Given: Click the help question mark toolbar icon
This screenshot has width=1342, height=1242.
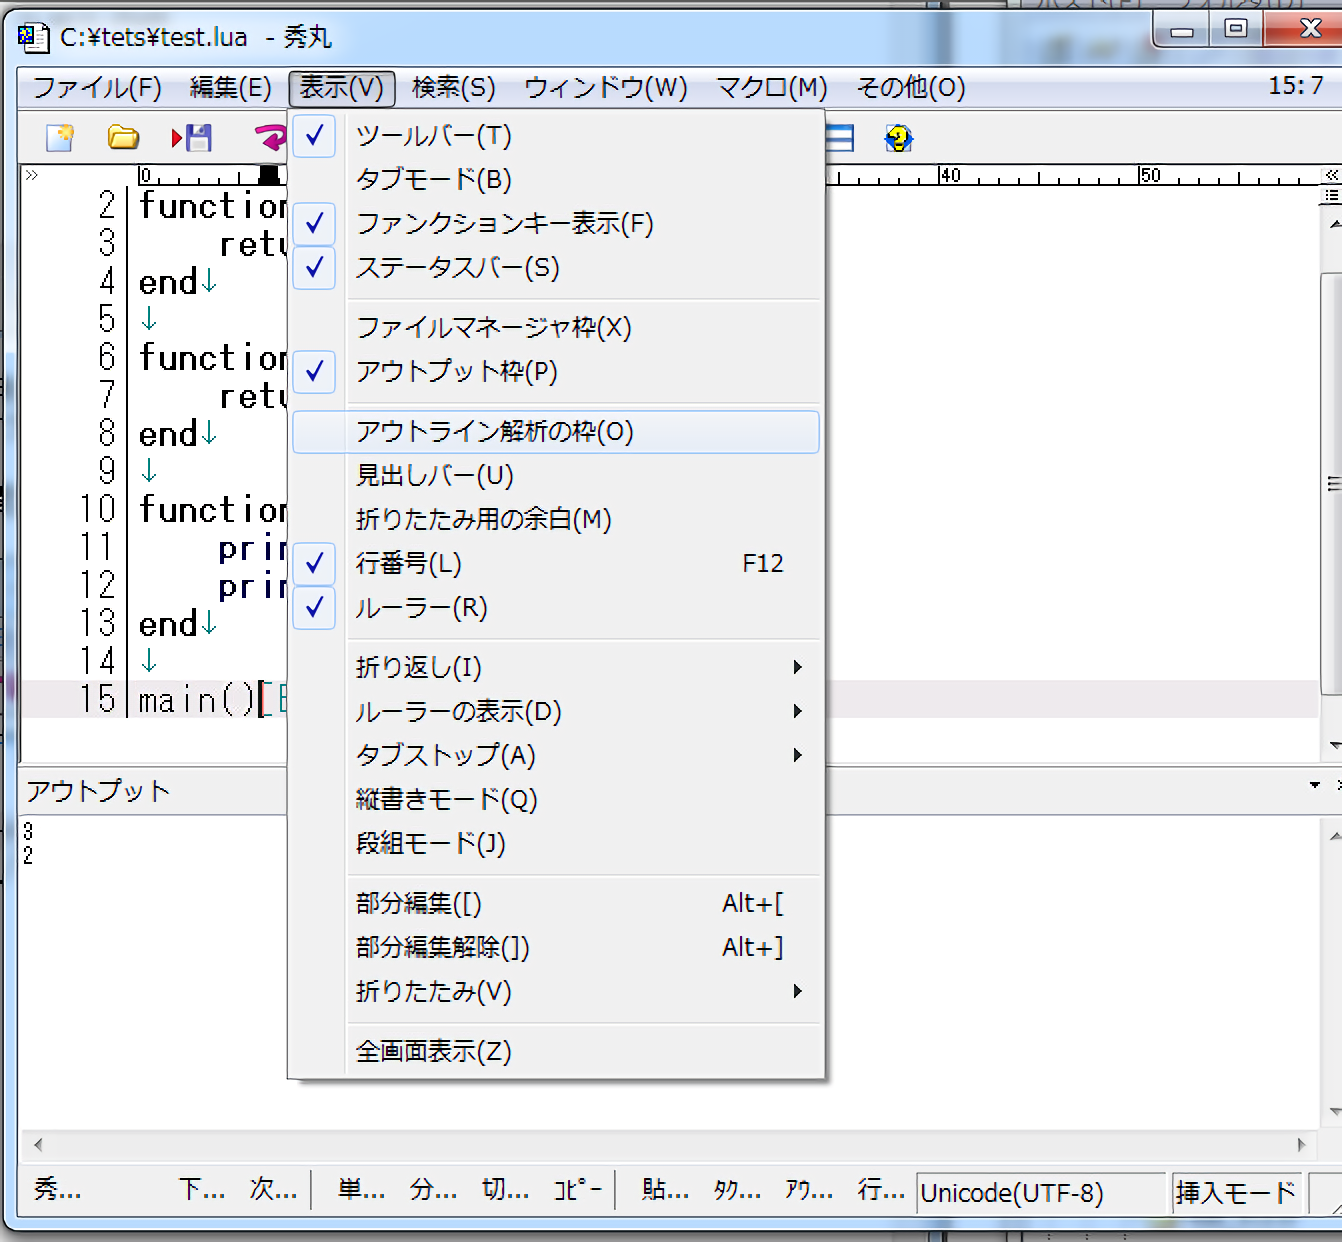Looking at the screenshot, I should coord(898,138).
